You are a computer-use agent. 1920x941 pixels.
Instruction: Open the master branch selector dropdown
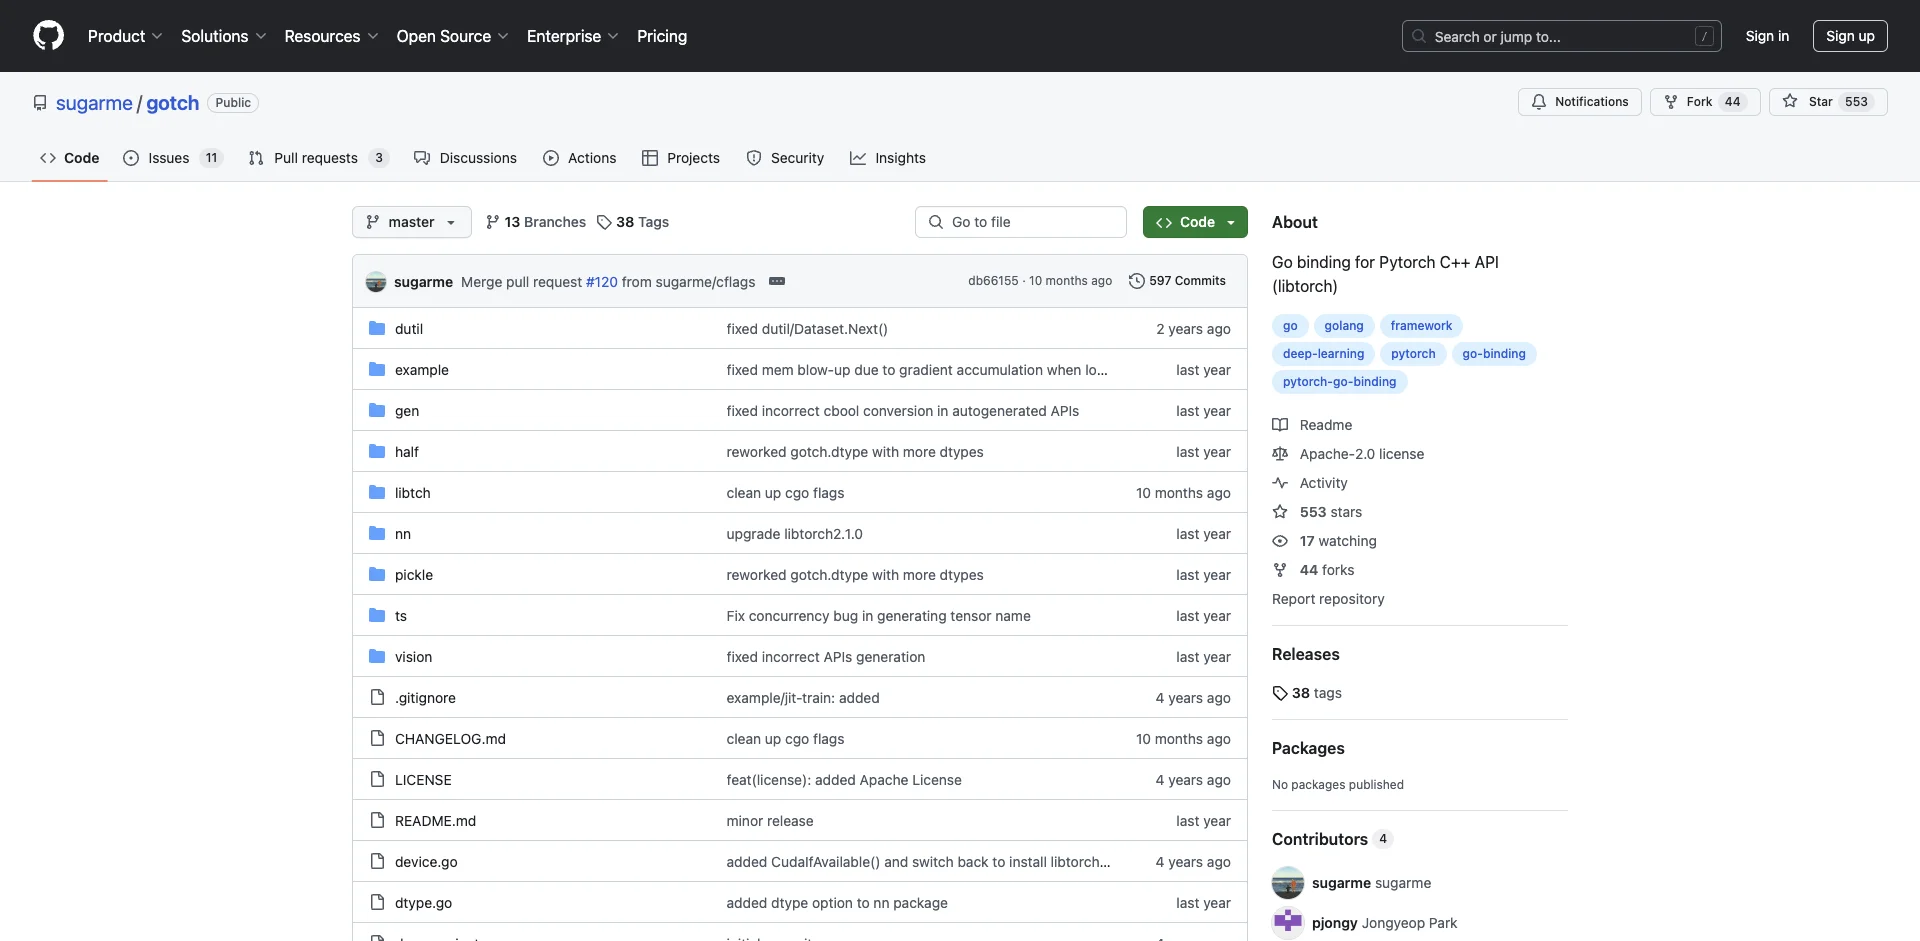[412, 222]
